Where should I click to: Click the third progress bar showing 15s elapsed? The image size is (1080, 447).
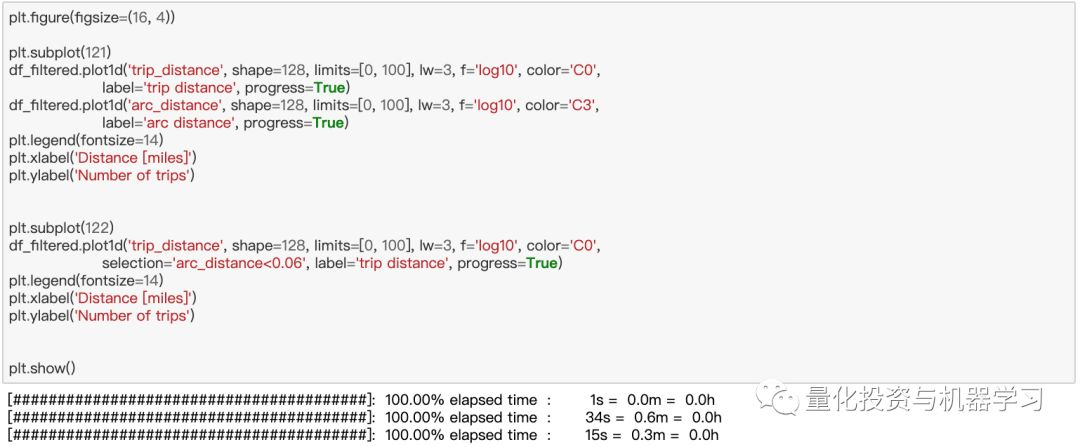pyautogui.click(x=363, y=435)
